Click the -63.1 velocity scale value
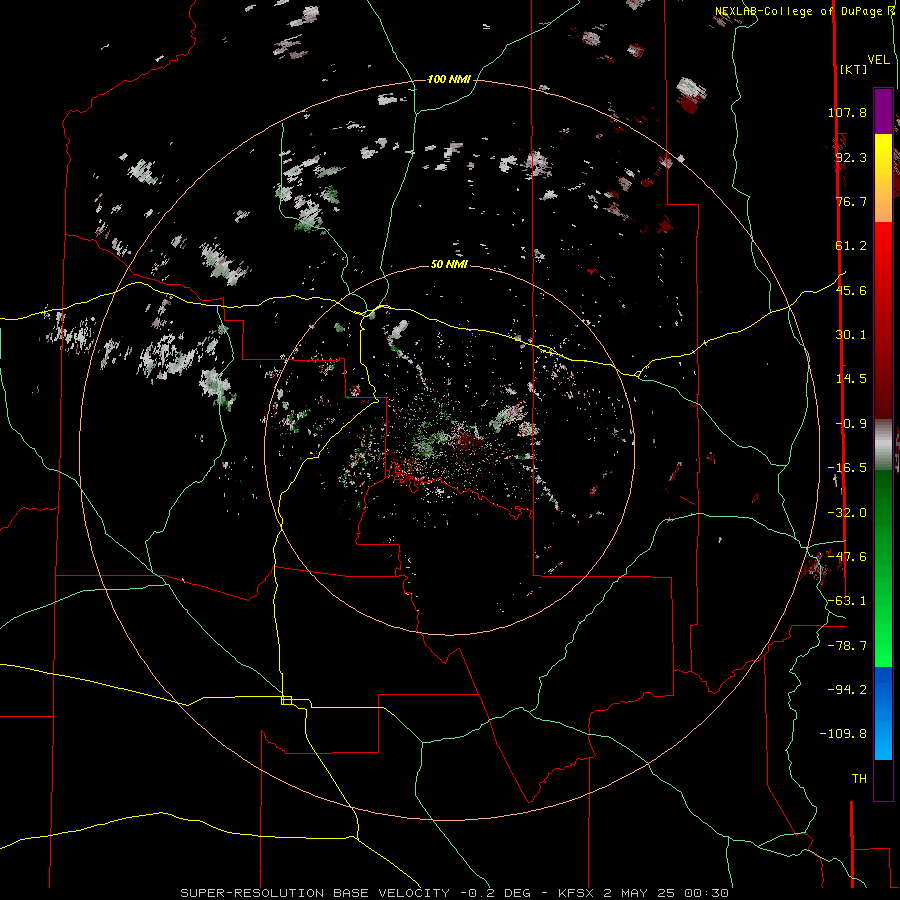 pos(847,601)
